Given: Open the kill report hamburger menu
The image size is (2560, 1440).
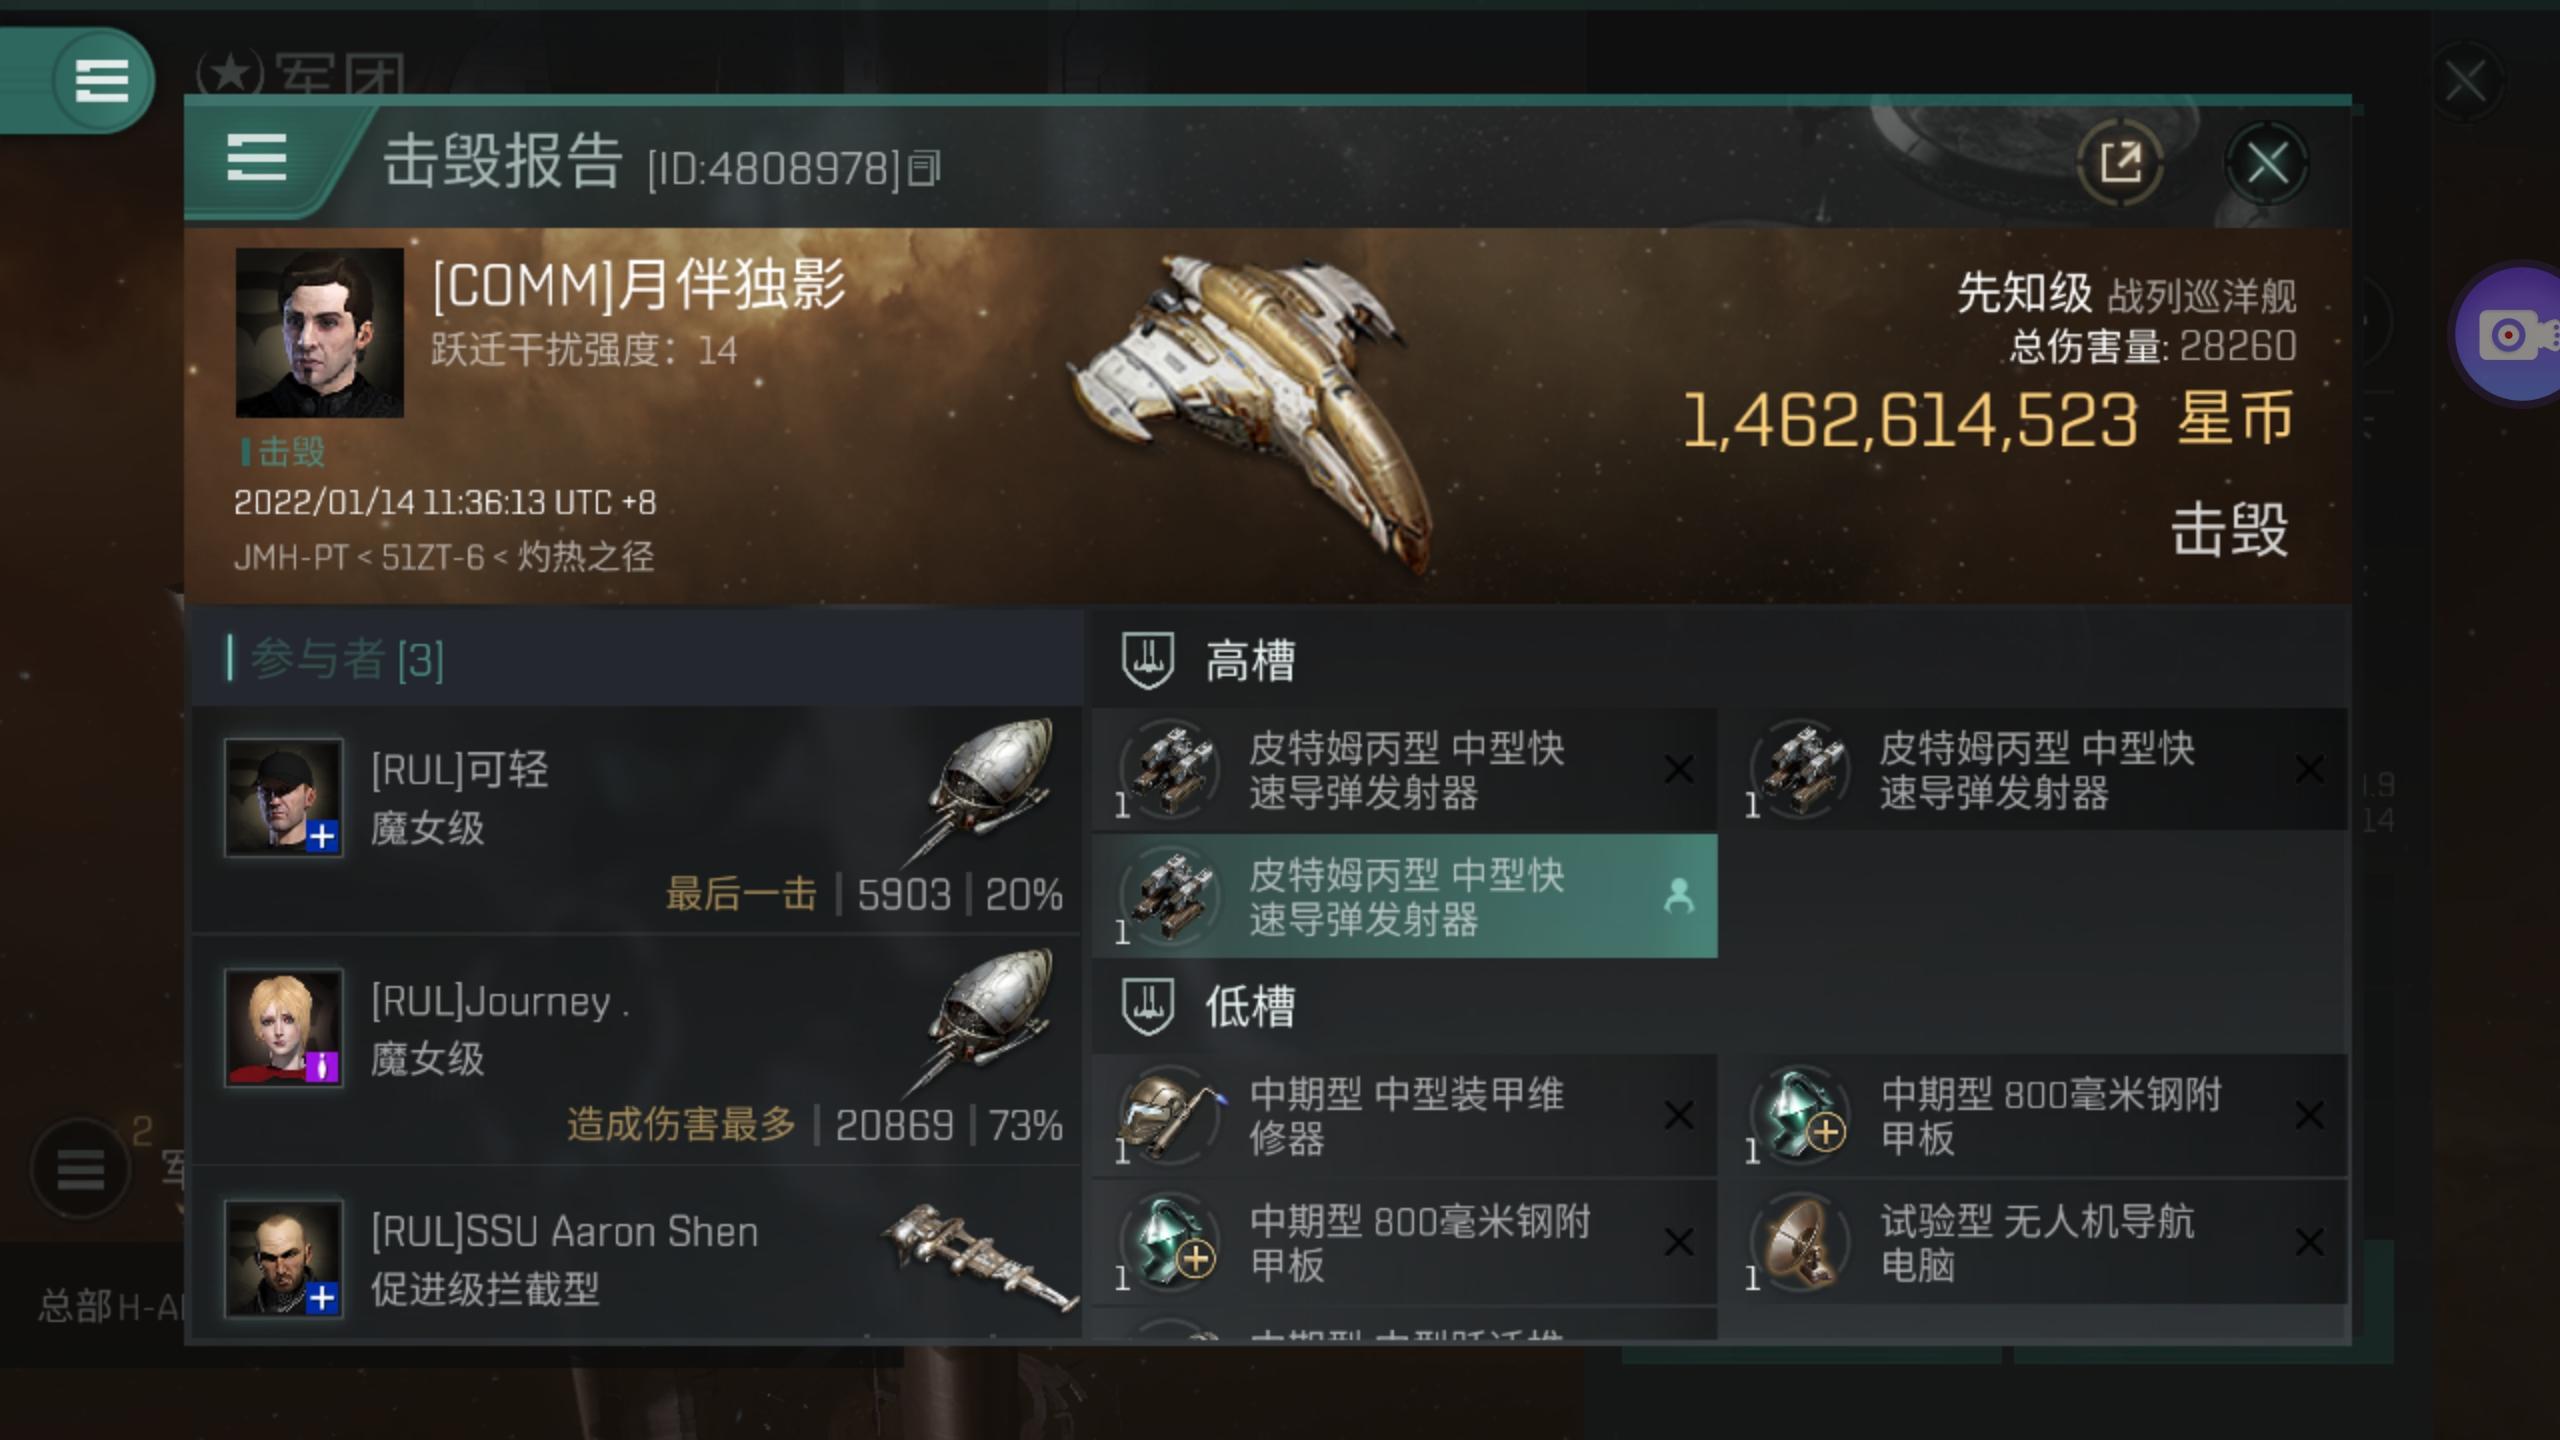Looking at the screenshot, I should [x=257, y=160].
